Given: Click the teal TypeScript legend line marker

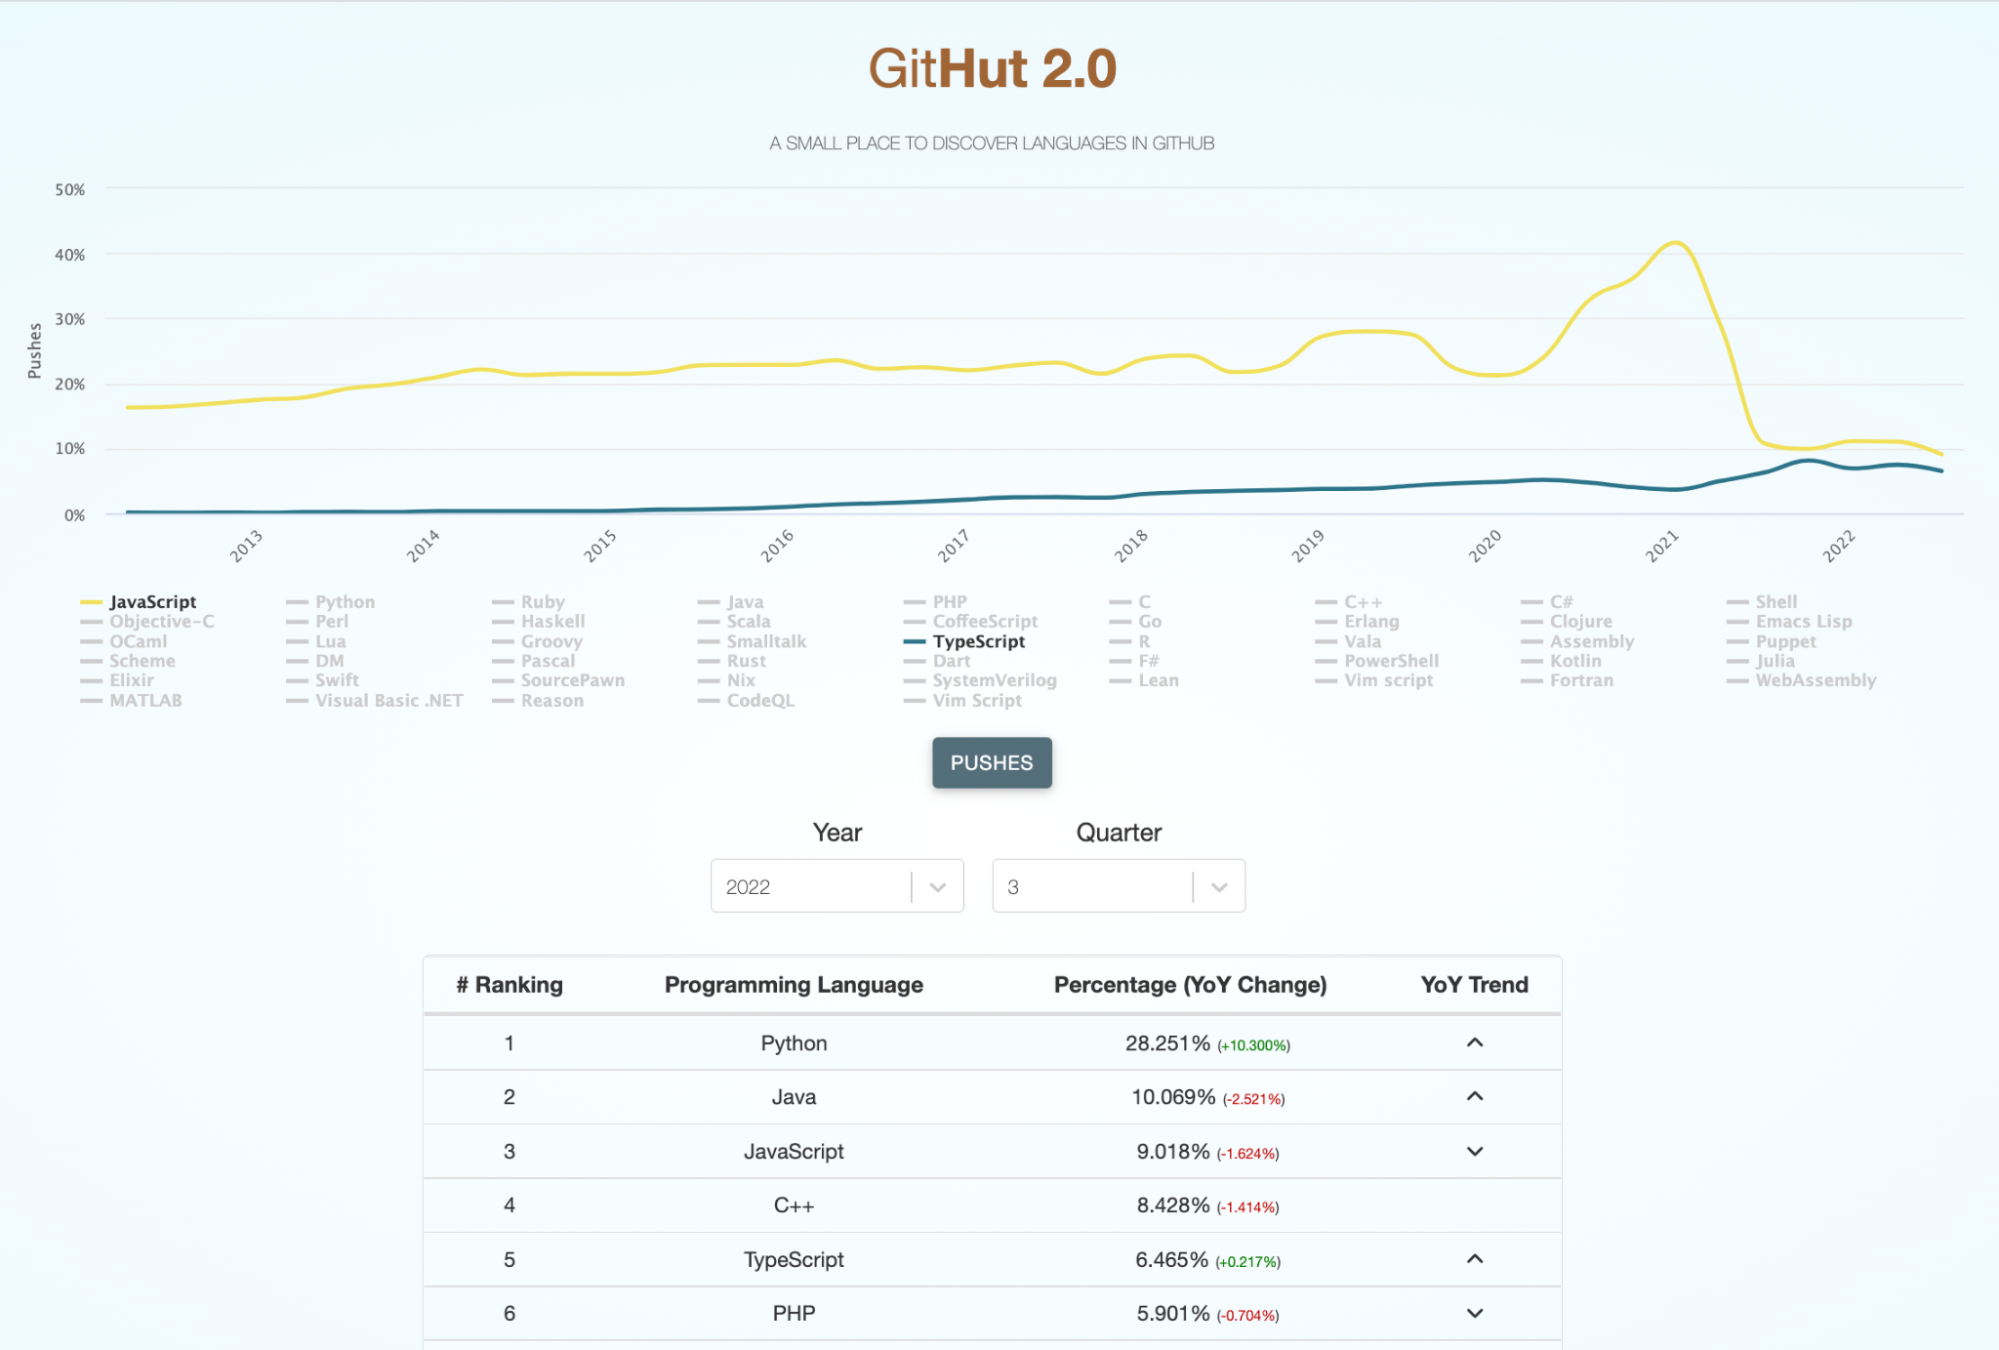Looking at the screenshot, I should pyautogui.click(x=914, y=642).
